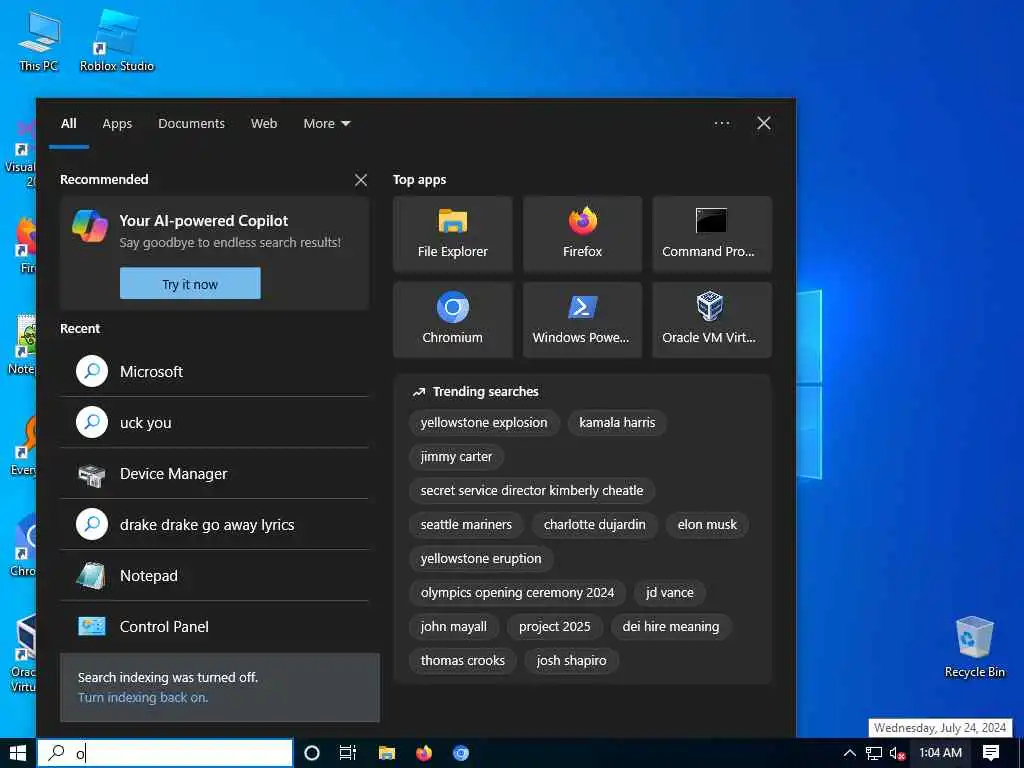The image size is (1024, 768).
Task: Launch Firefox from Top apps
Action: (x=583, y=234)
